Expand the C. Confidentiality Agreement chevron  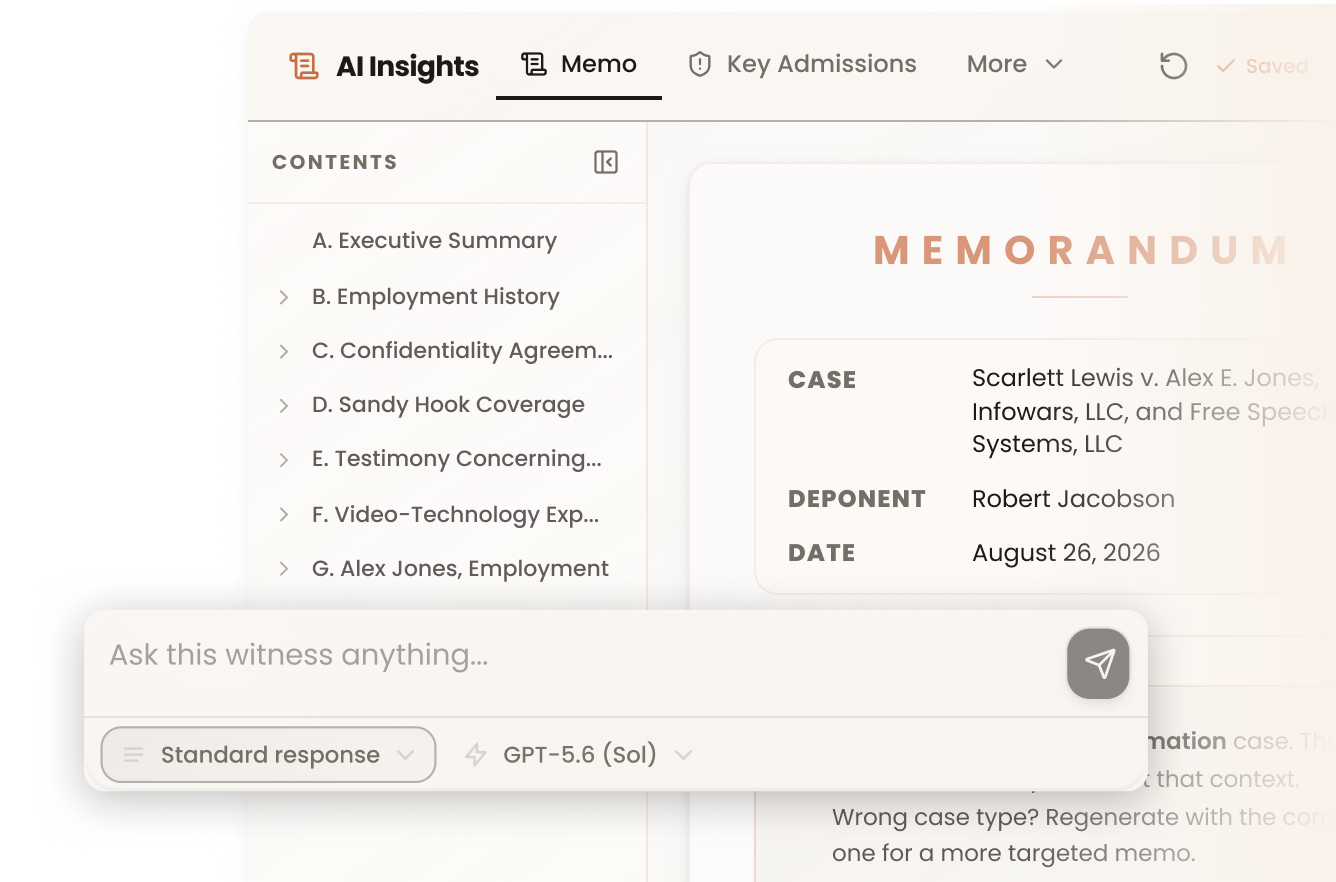tap(284, 351)
